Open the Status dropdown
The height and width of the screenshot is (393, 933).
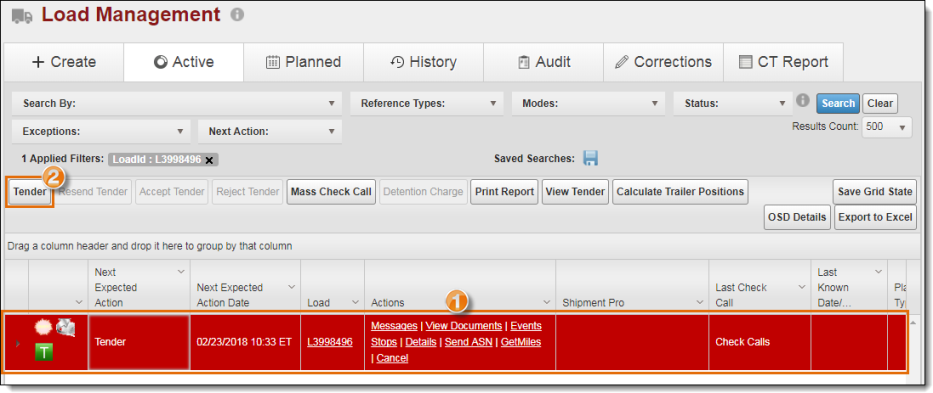pos(732,104)
